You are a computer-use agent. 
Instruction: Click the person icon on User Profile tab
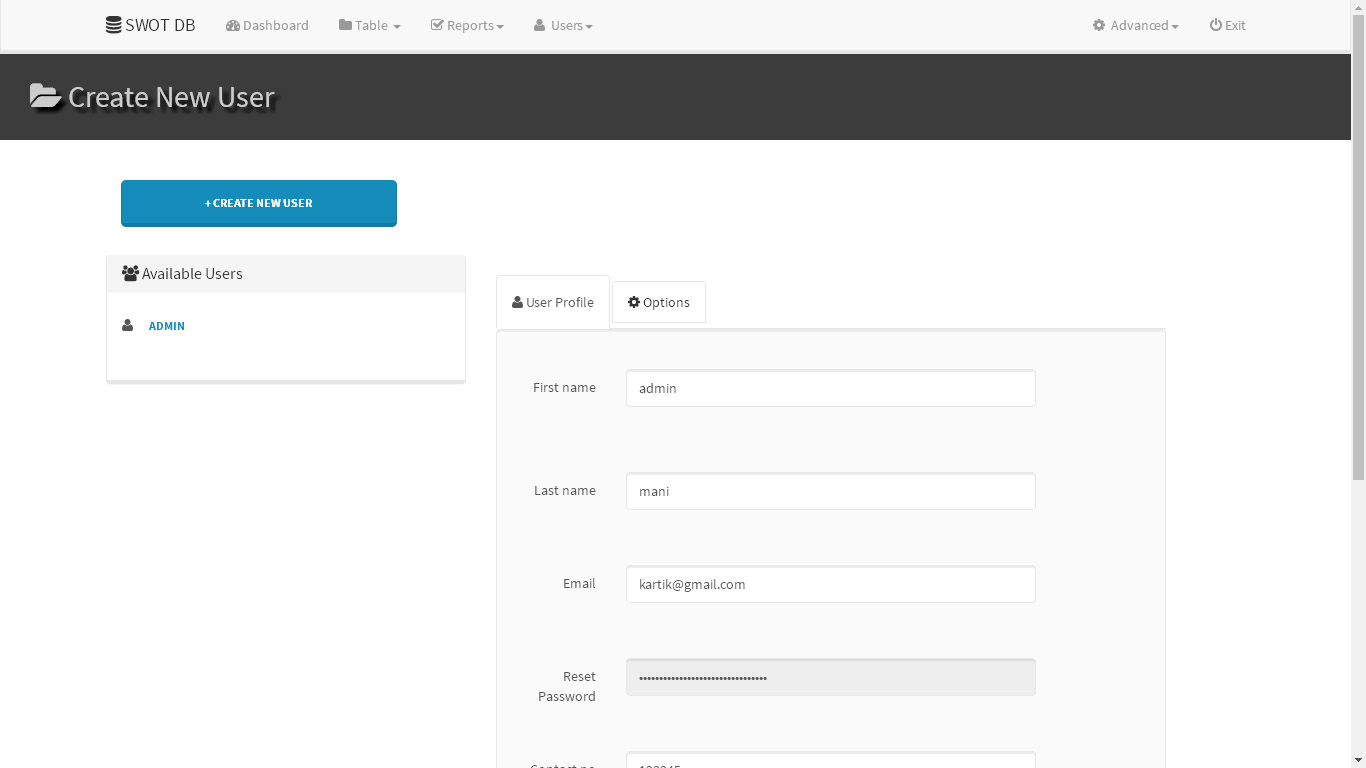click(x=517, y=302)
